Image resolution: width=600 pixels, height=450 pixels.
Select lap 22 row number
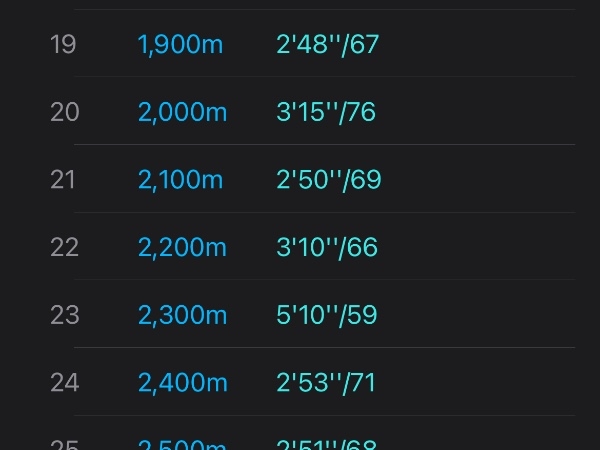click(x=64, y=247)
